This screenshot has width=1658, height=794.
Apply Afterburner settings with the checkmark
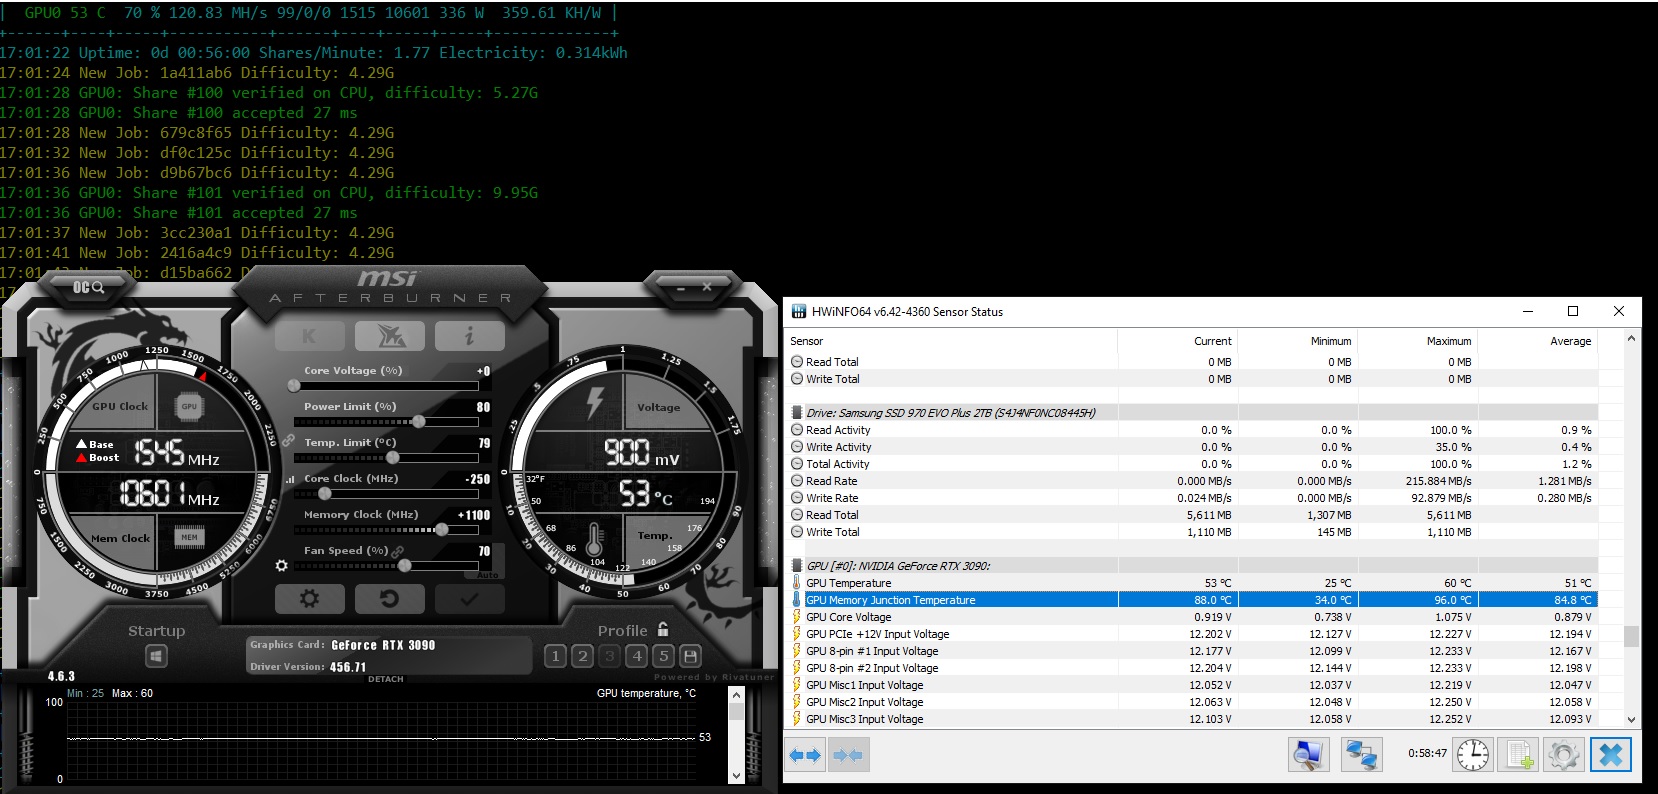pos(469,598)
